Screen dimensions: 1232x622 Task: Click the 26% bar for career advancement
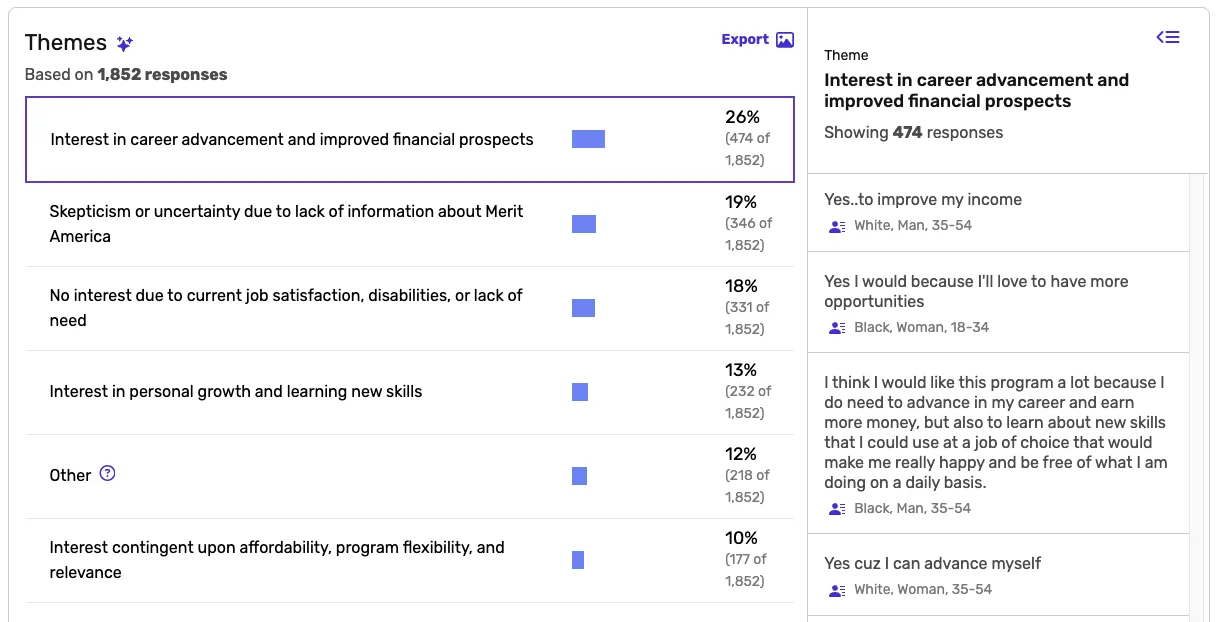588,139
